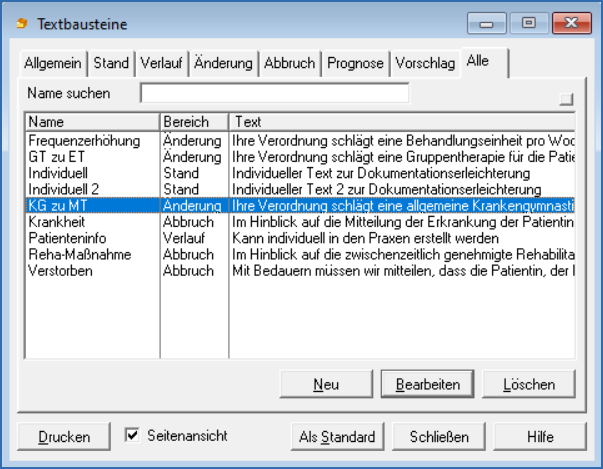Close the Textbausteine window with X

[571, 23]
